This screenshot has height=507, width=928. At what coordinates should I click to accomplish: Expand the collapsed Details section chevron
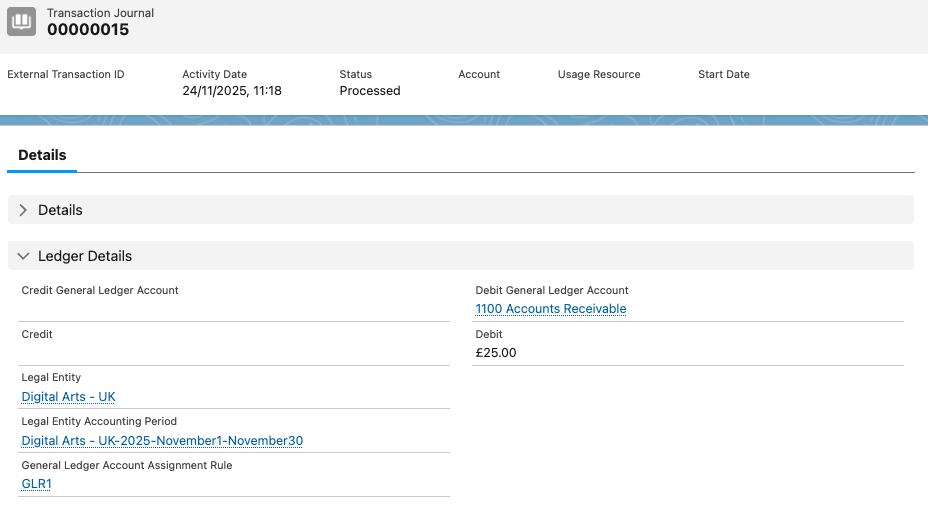[x=23, y=210]
